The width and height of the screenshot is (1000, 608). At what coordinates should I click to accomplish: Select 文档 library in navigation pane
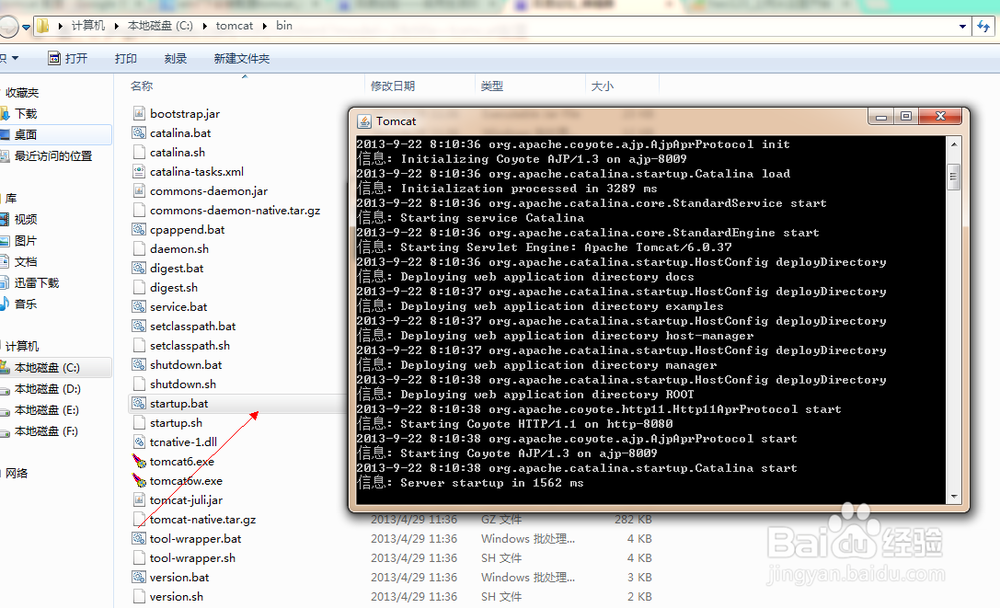[26, 262]
